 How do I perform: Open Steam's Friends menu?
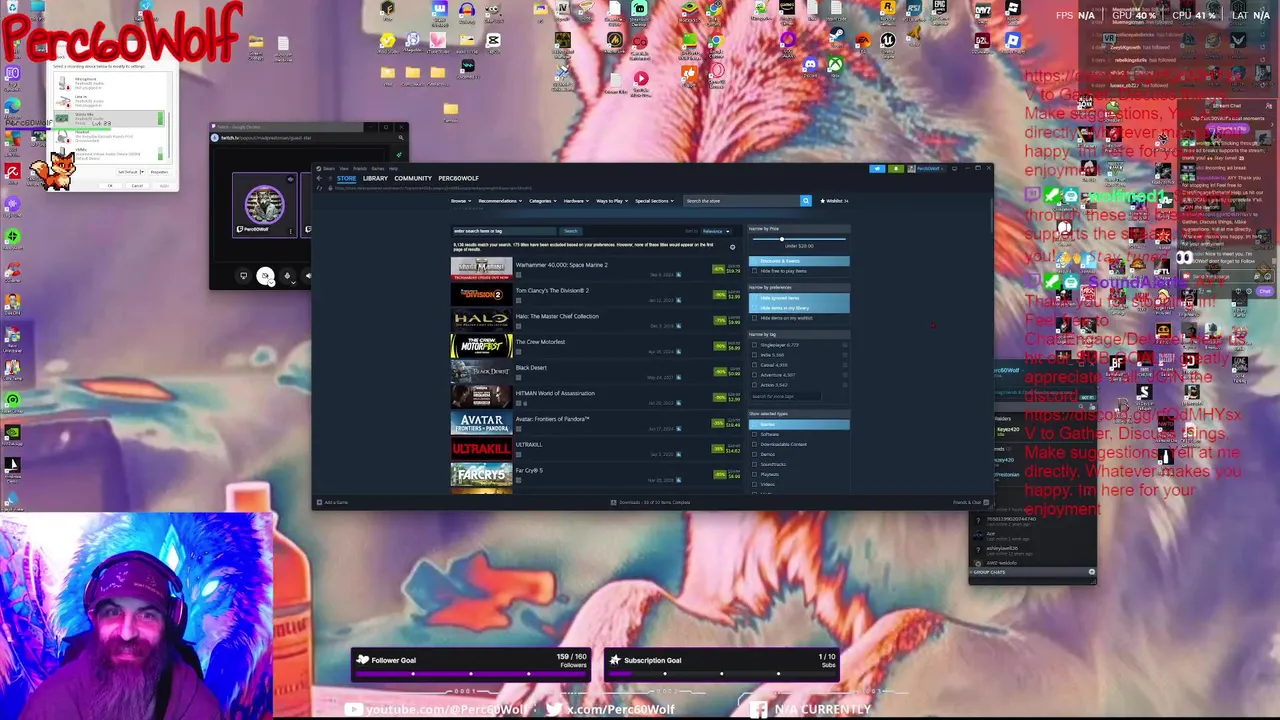[x=360, y=168]
